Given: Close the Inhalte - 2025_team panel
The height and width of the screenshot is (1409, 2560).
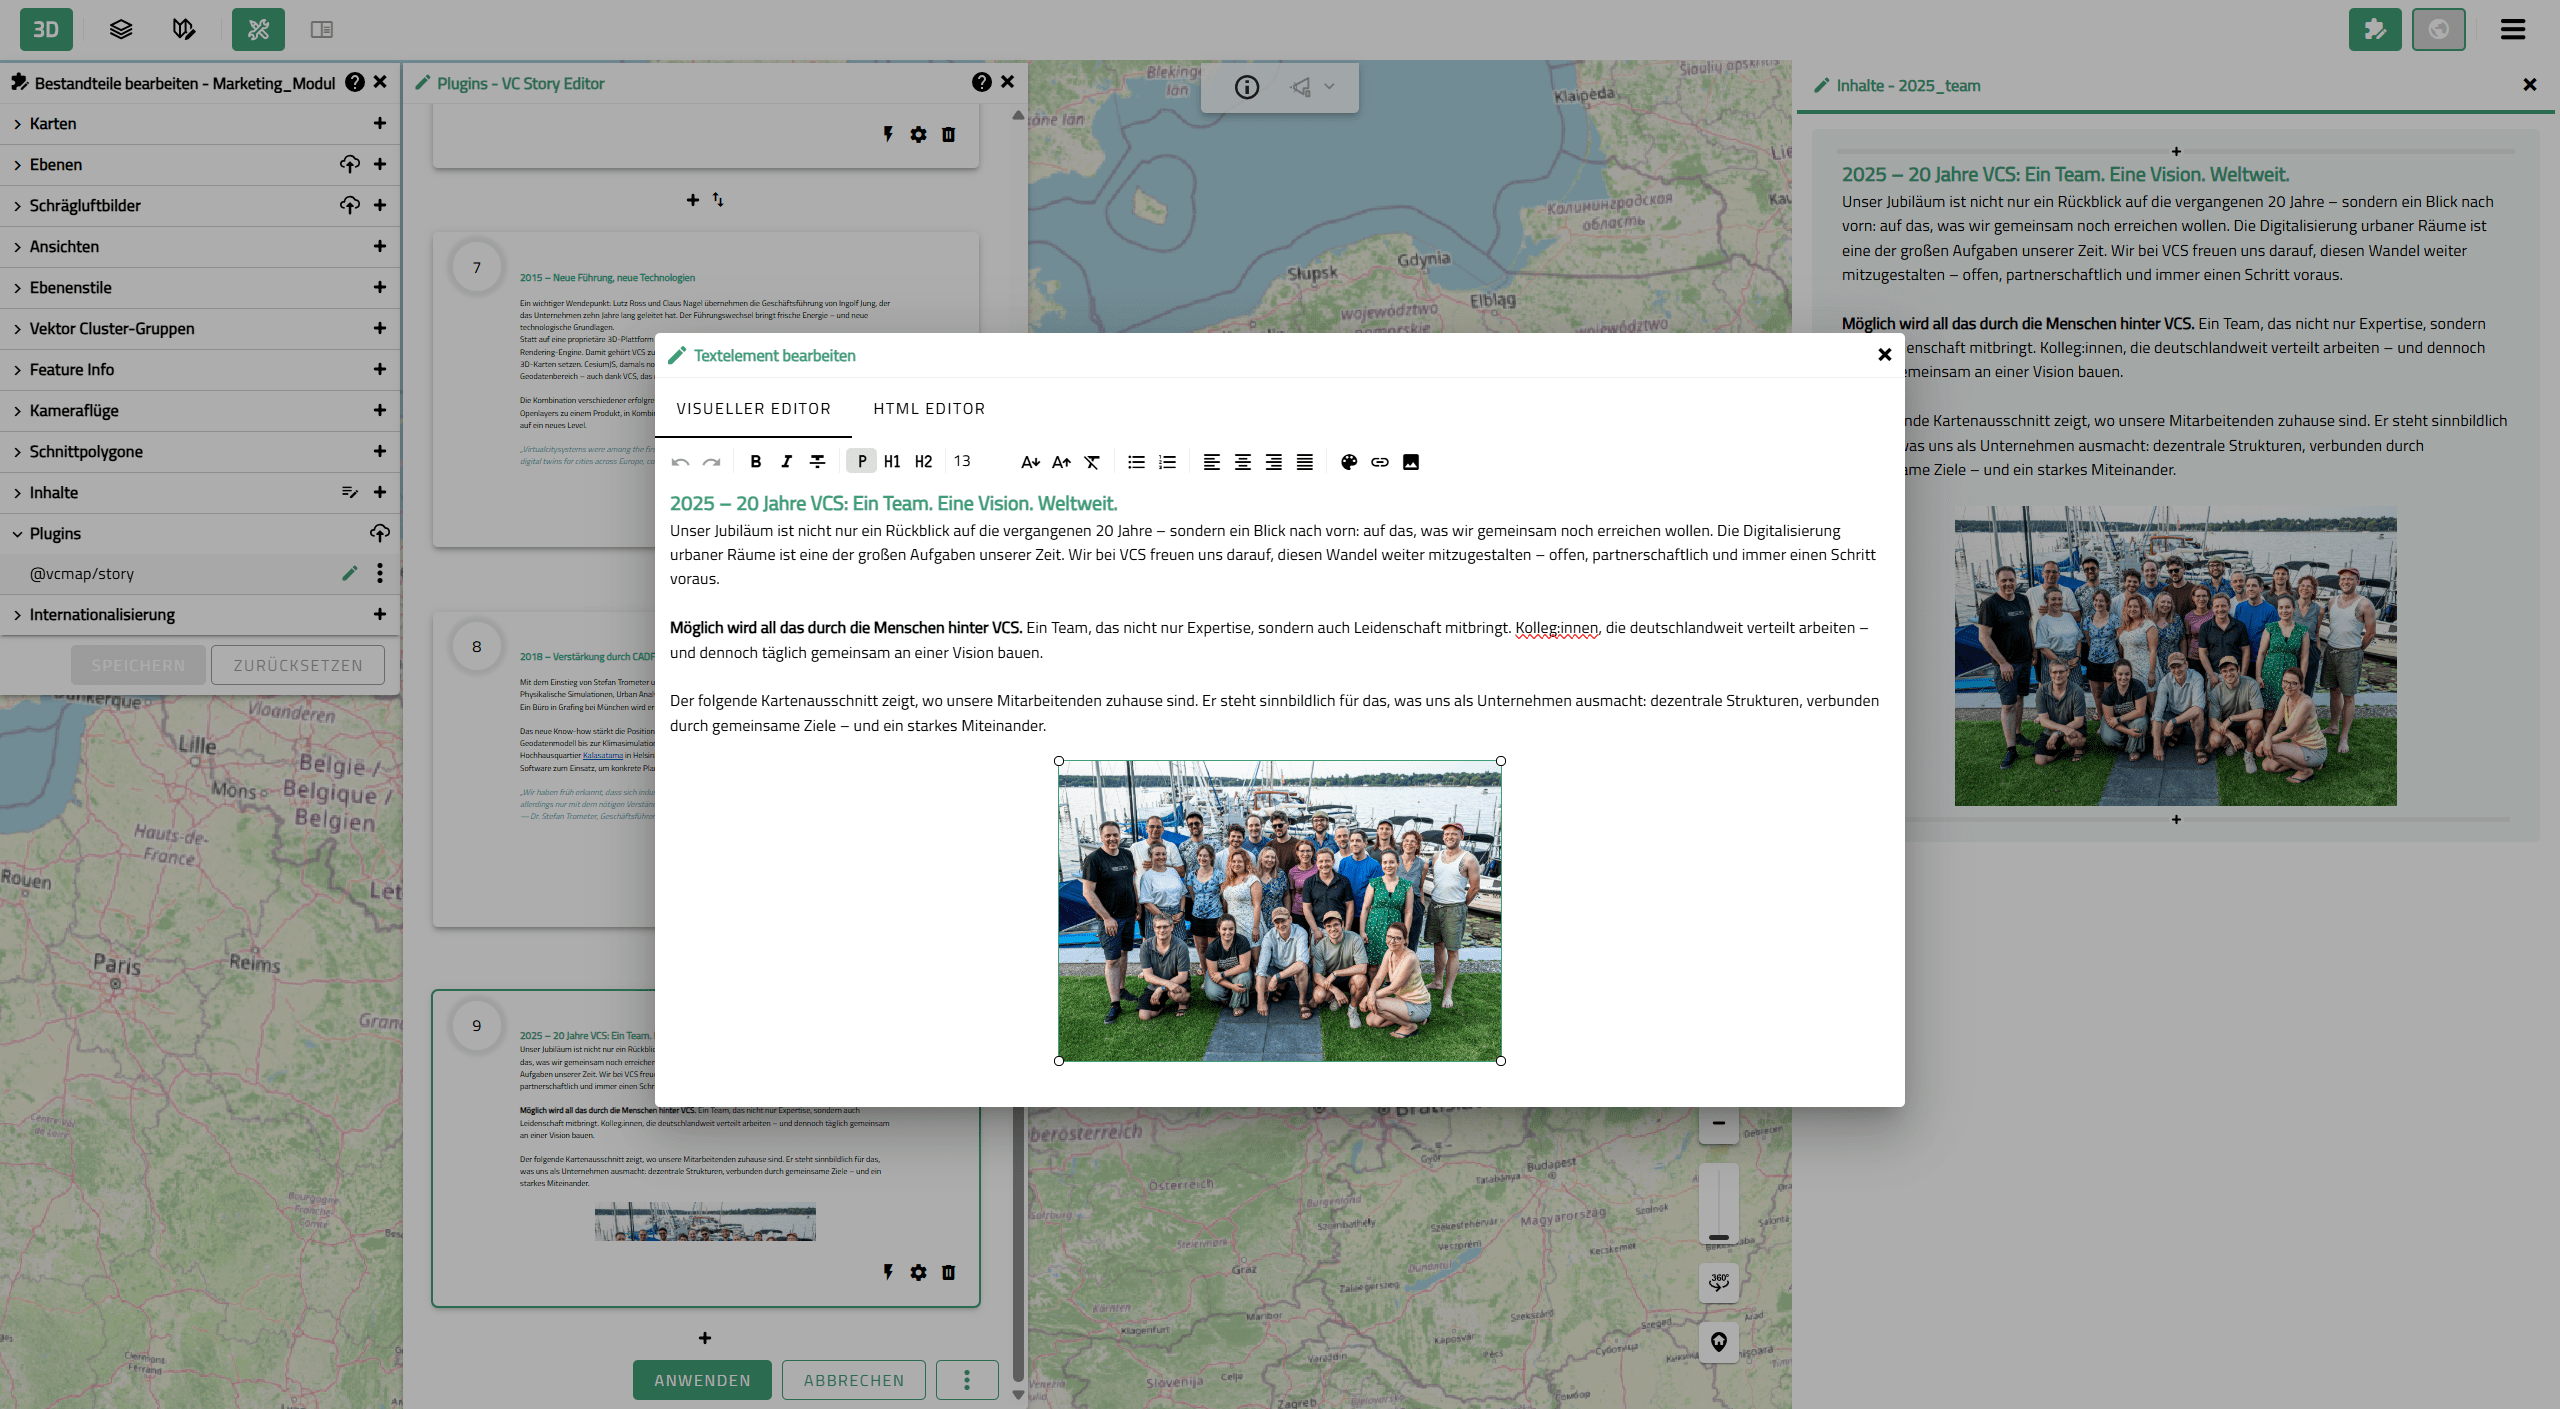Looking at the screenshot, I should coord(2530,85).
